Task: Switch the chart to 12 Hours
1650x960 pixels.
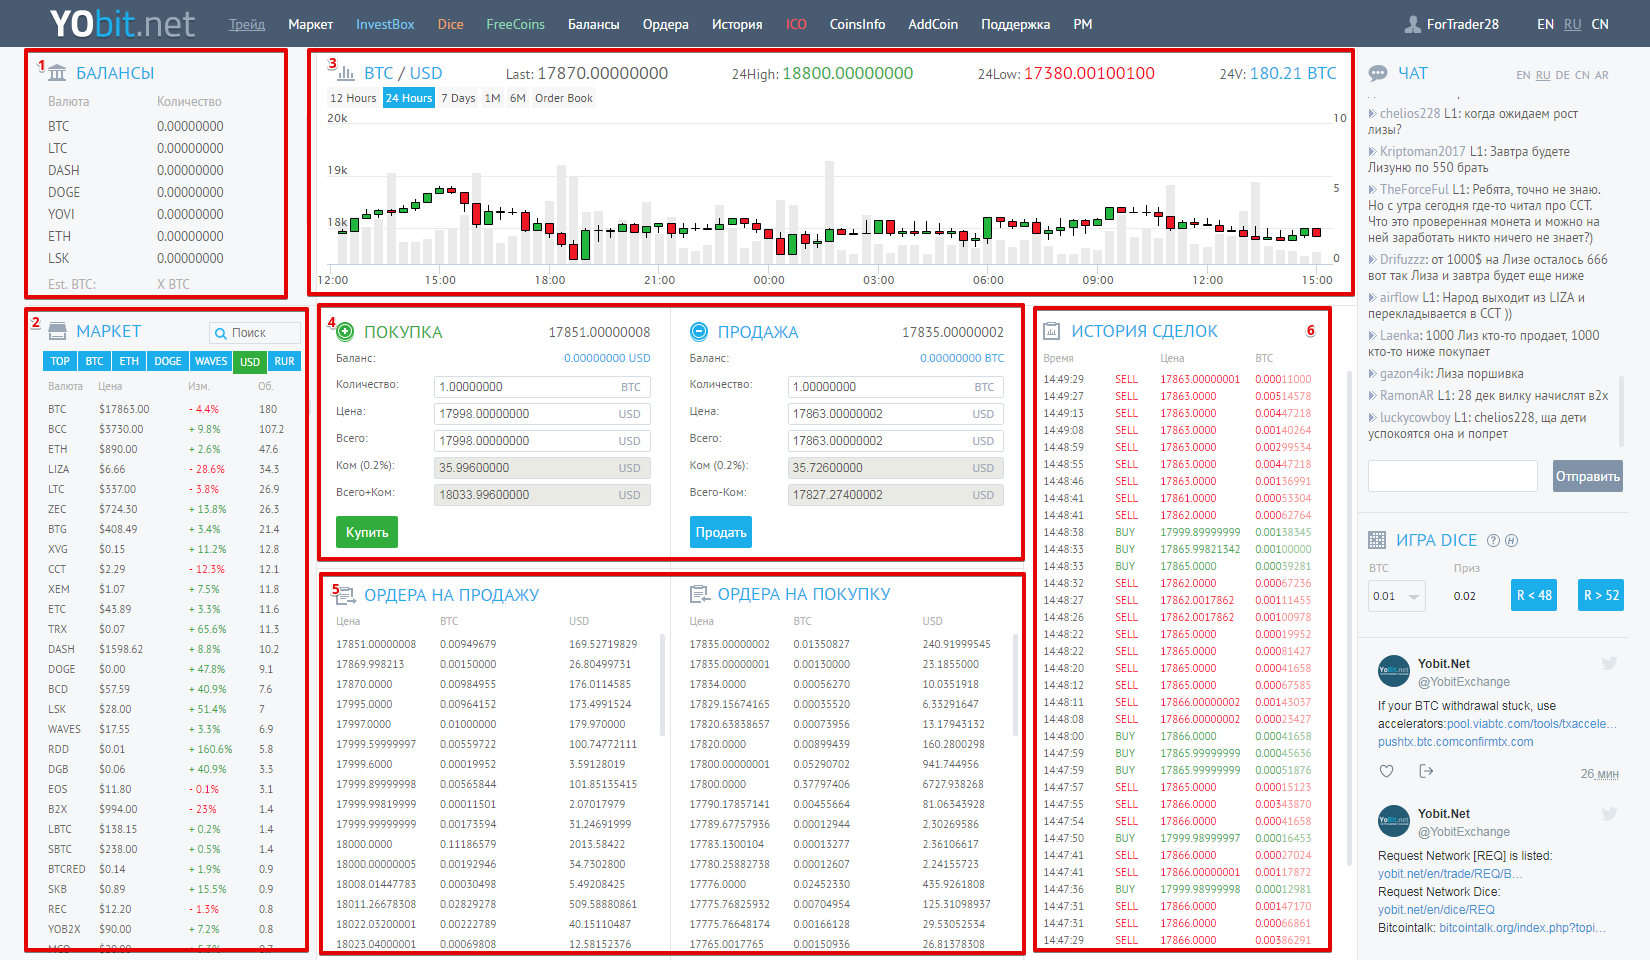Action: [x=353, y=98]
